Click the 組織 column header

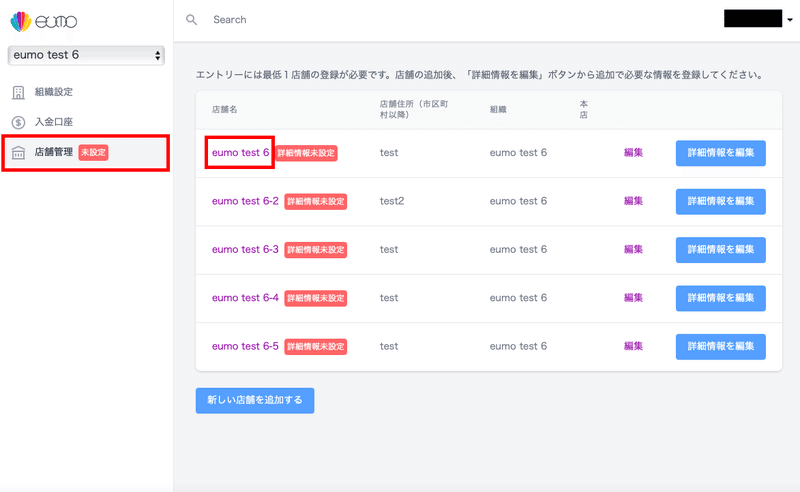tap(498, 110)
